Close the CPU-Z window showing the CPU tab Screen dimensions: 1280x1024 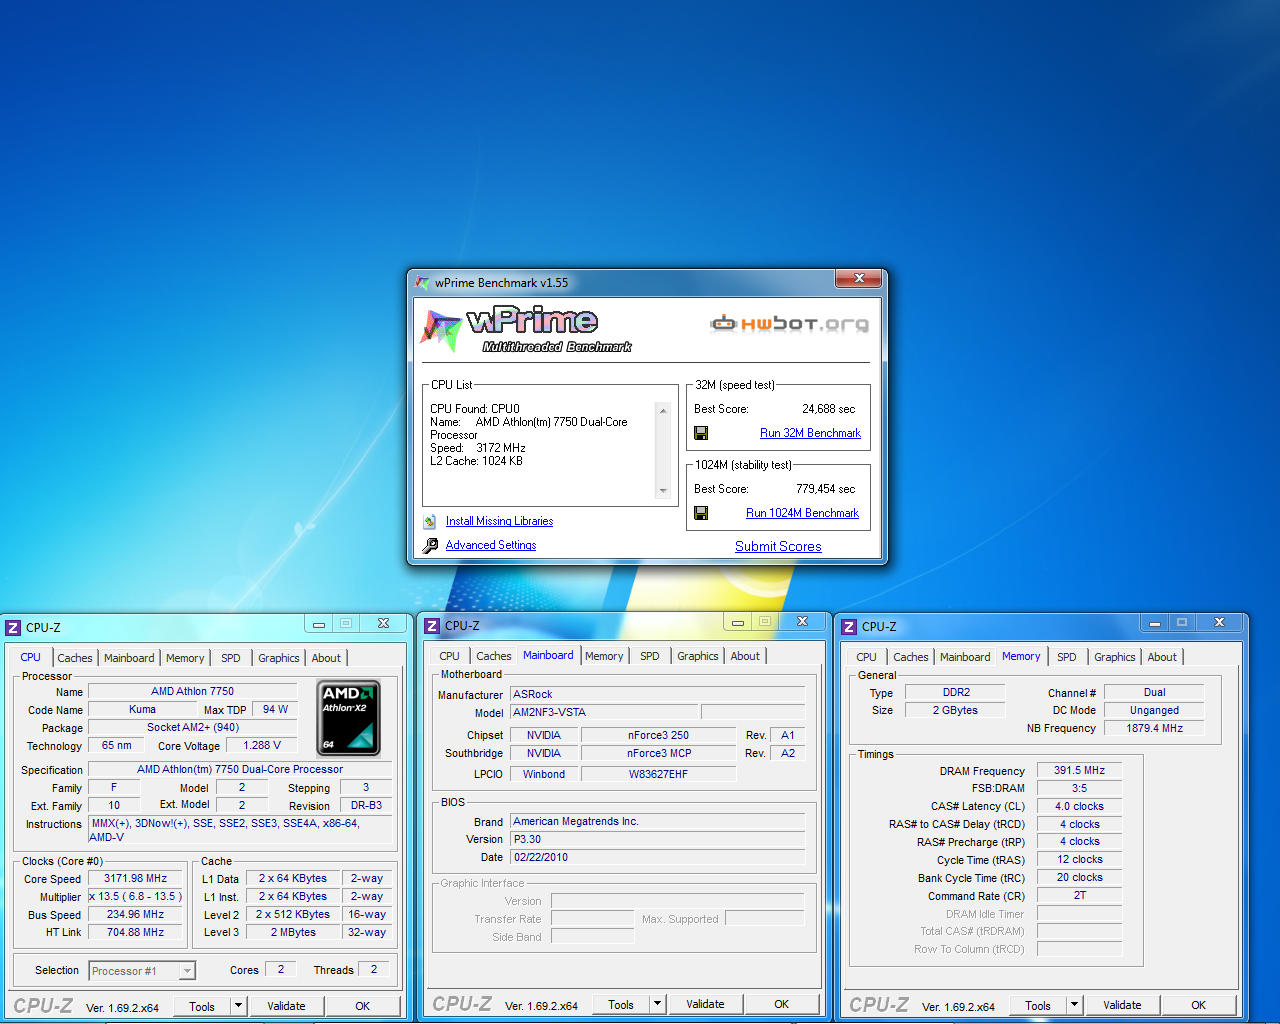click(383, 624)
